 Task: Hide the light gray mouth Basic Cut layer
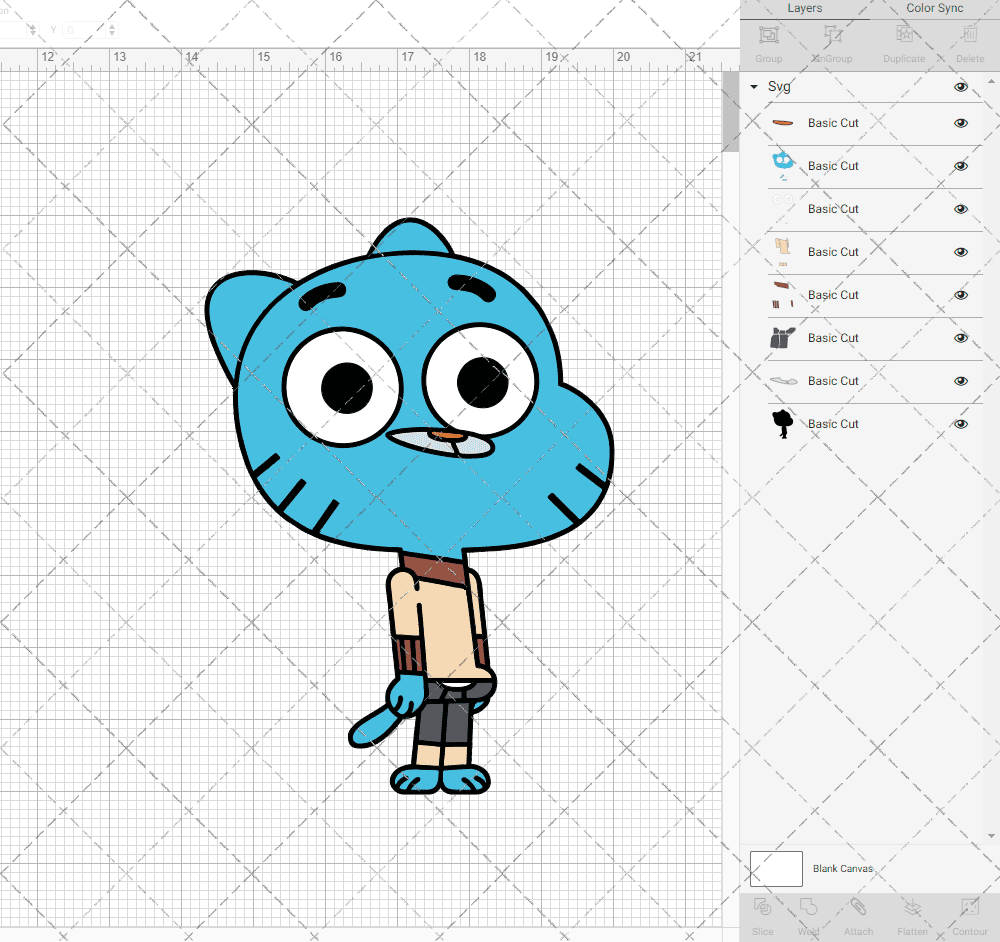960,381
